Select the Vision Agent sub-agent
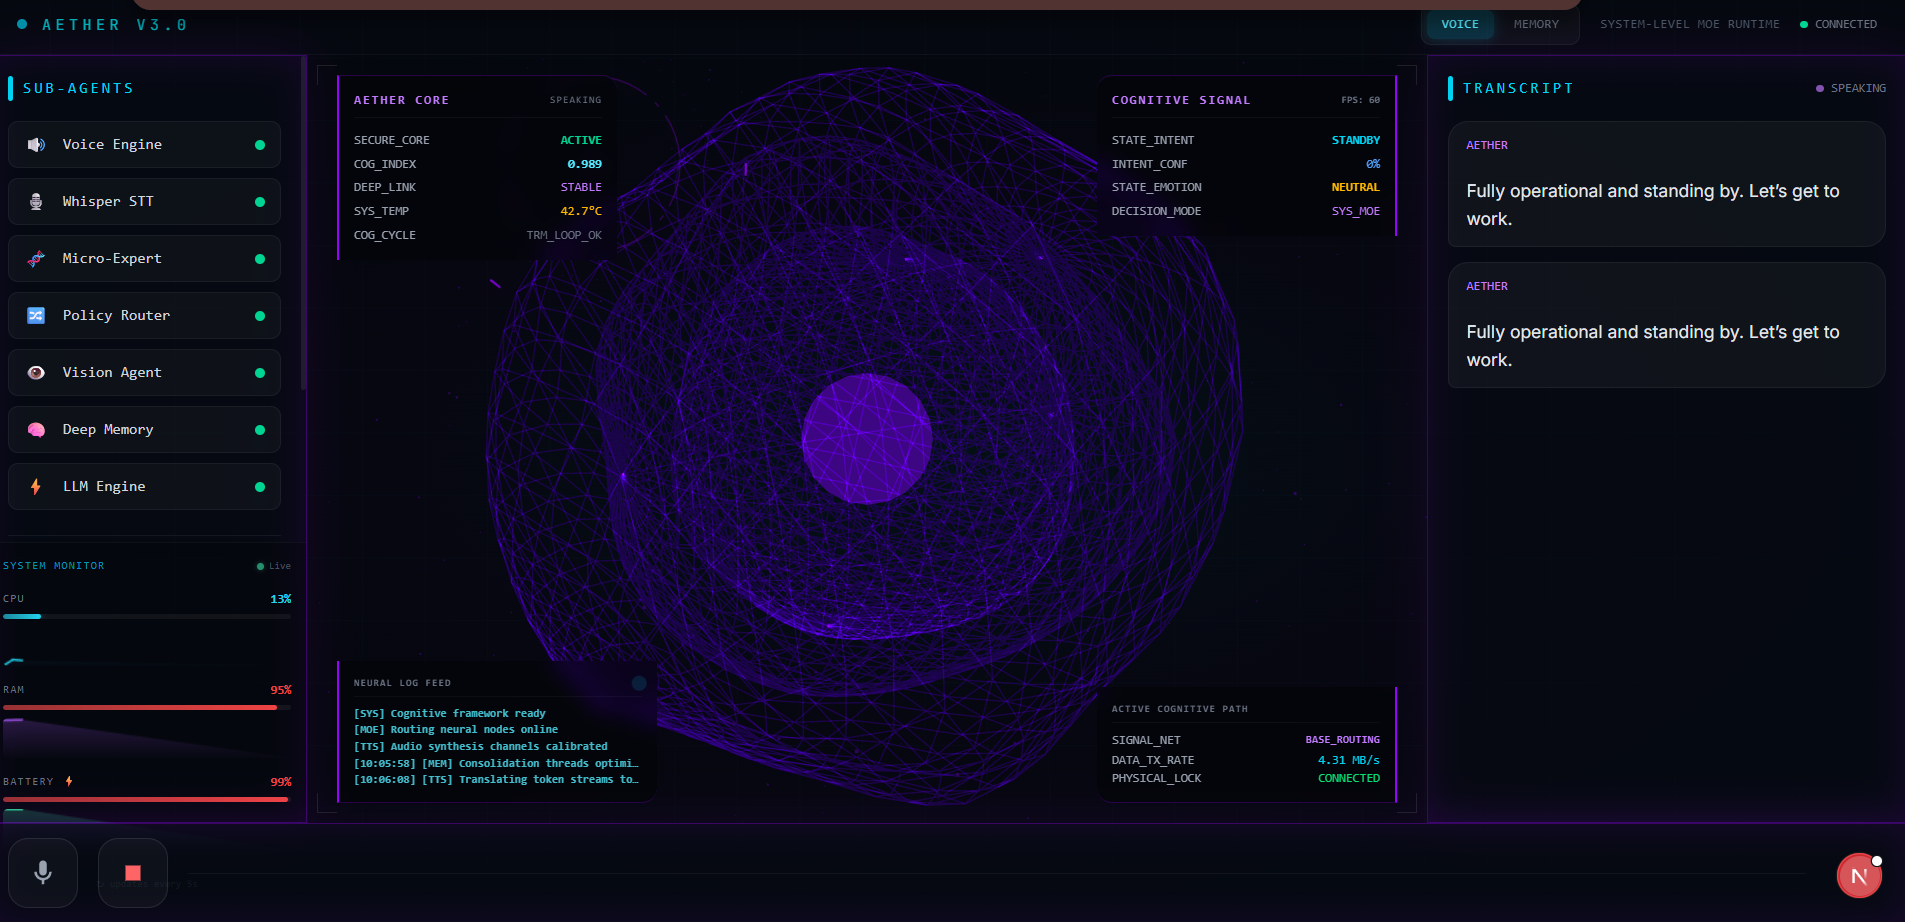This screenshot has width=1905, height=922. click(144, 373)
